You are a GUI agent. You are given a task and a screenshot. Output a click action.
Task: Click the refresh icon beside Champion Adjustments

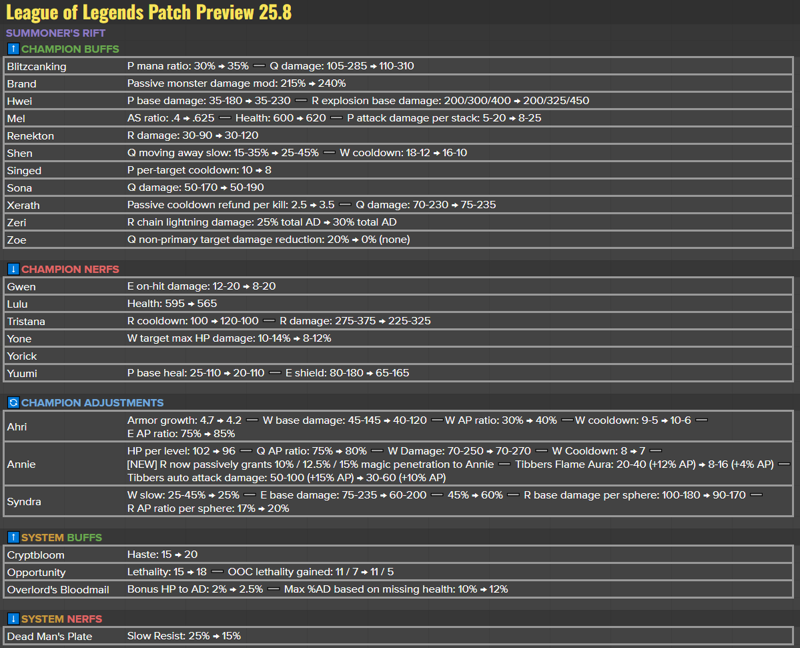coord(13,403)
